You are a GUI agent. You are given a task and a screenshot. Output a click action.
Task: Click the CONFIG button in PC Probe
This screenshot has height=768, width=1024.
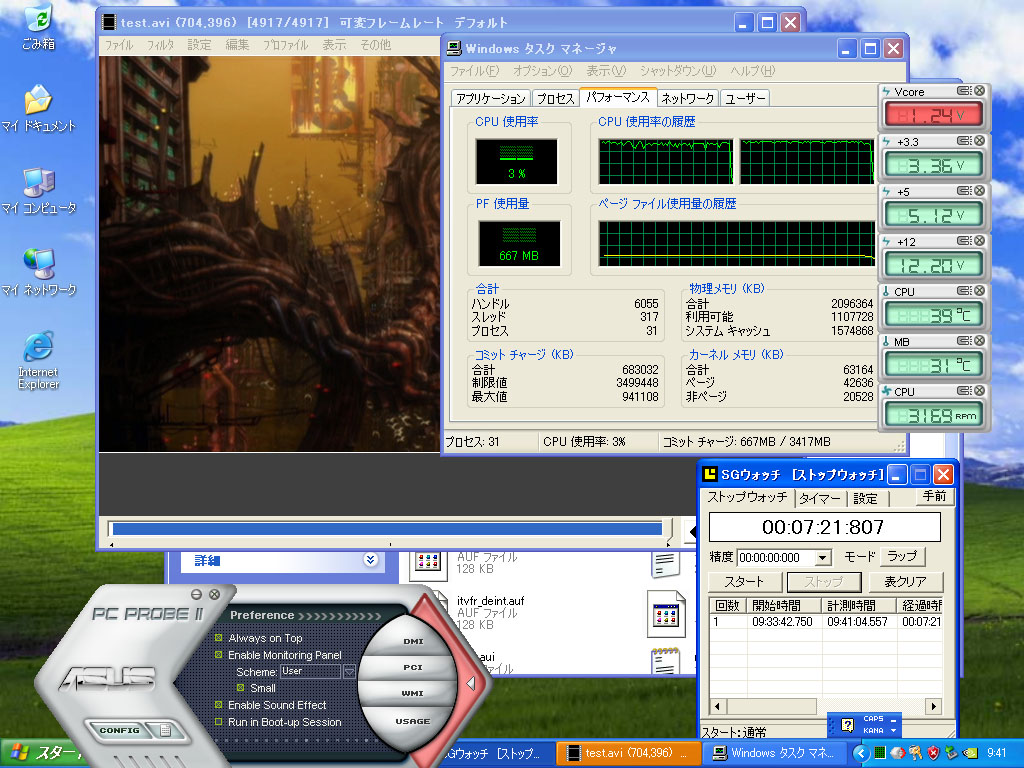[x=120, y=730]
